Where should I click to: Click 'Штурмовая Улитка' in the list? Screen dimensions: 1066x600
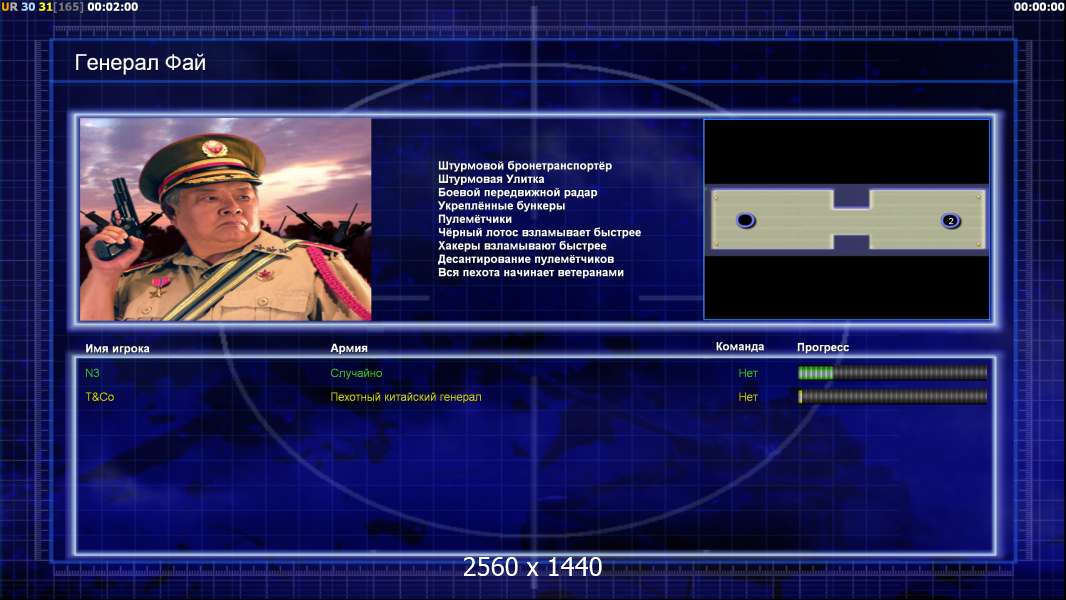click(491, 179)
